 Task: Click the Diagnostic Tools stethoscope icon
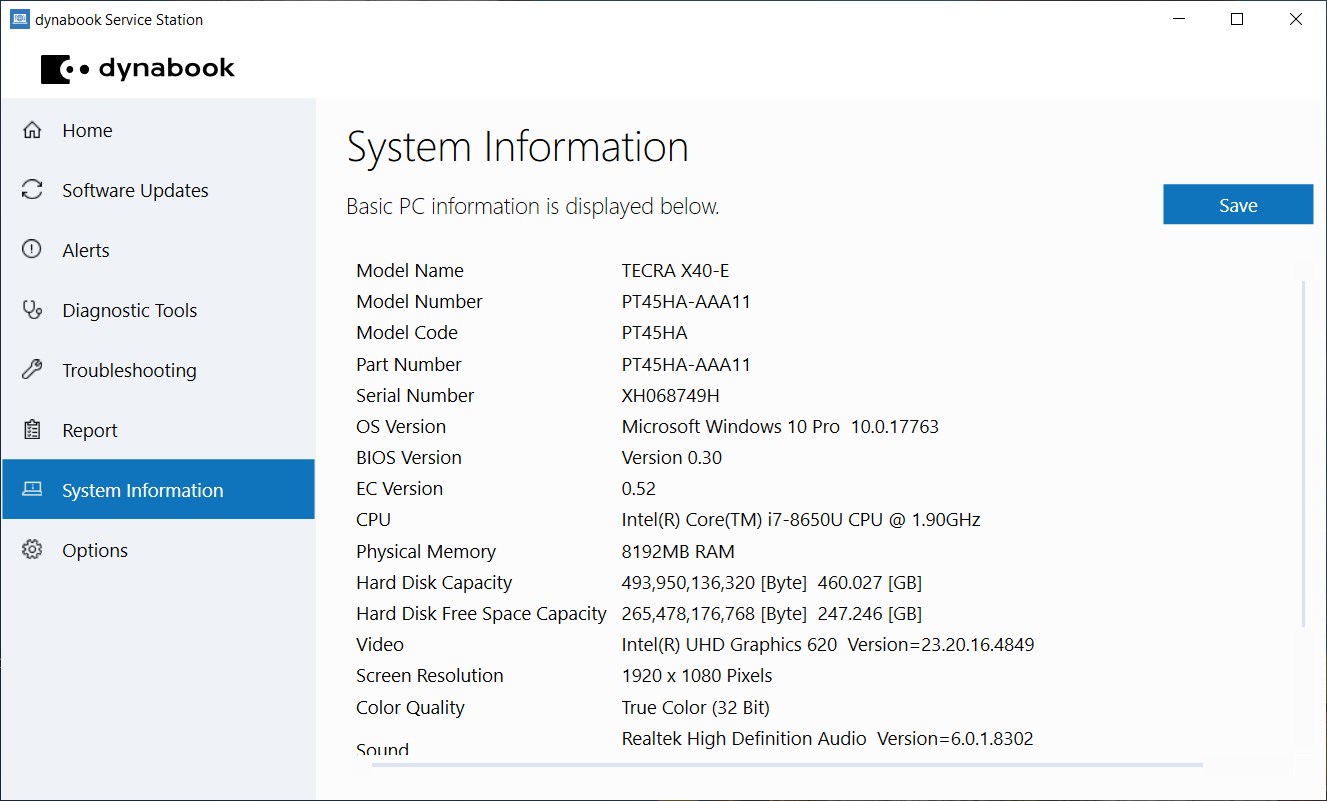point(32,310)
